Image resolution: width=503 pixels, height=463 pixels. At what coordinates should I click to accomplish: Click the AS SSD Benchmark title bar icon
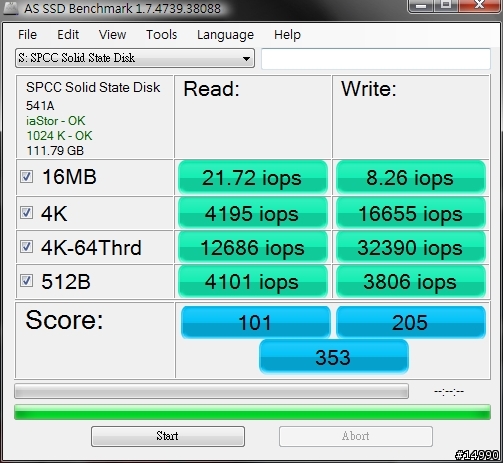coord(11,8)
